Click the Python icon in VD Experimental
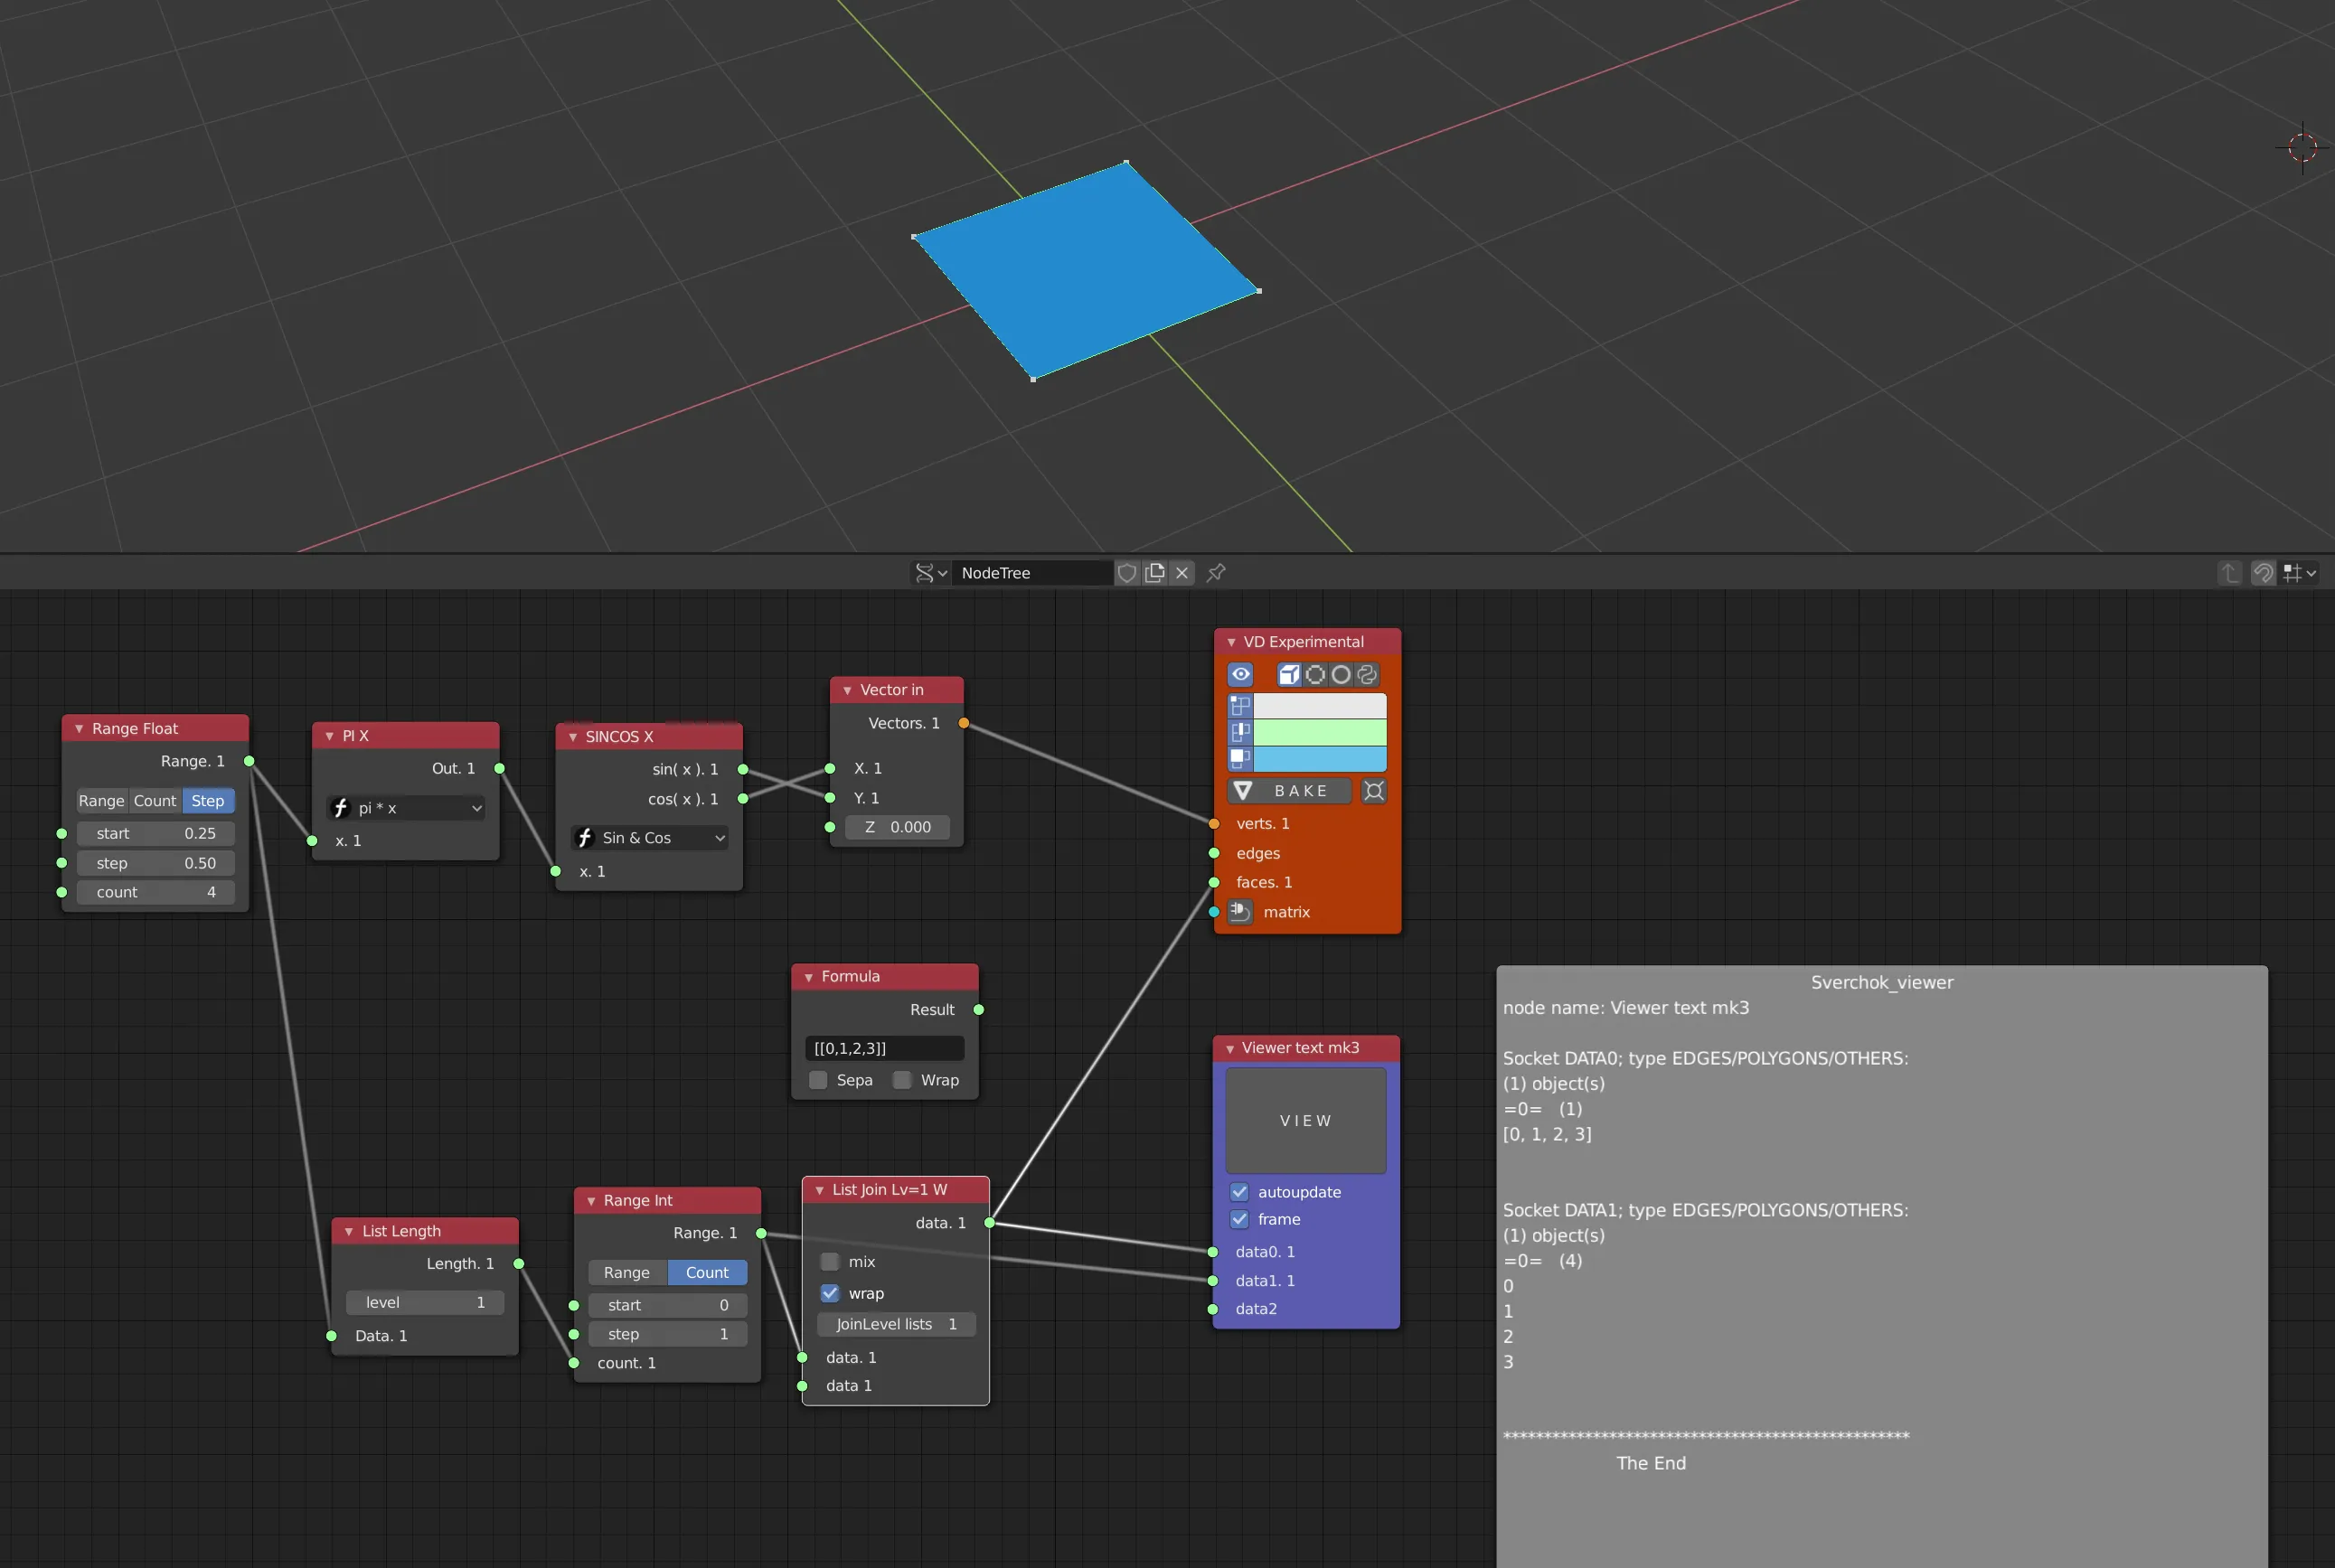The width and height of the screenshot is (2335, 1568). 1367,674
